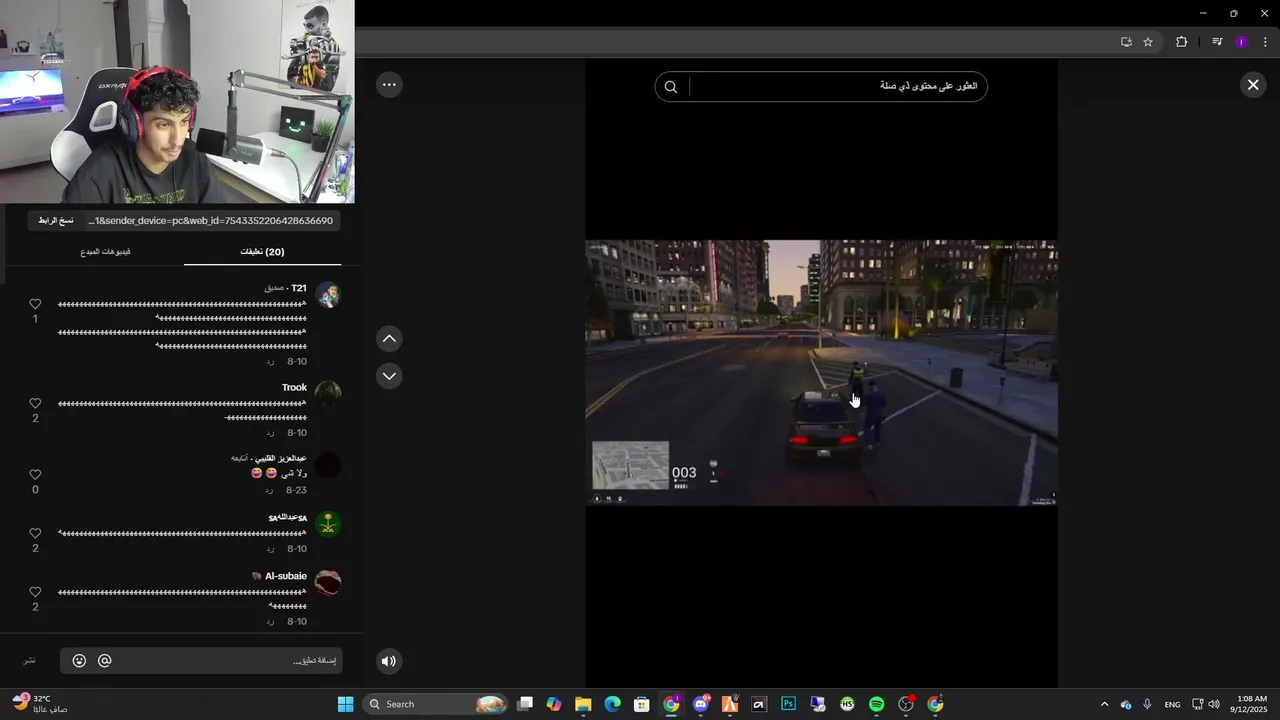Like T21's comment with the heart
This screenshot has height=720, width=1280.
(35, 304)
